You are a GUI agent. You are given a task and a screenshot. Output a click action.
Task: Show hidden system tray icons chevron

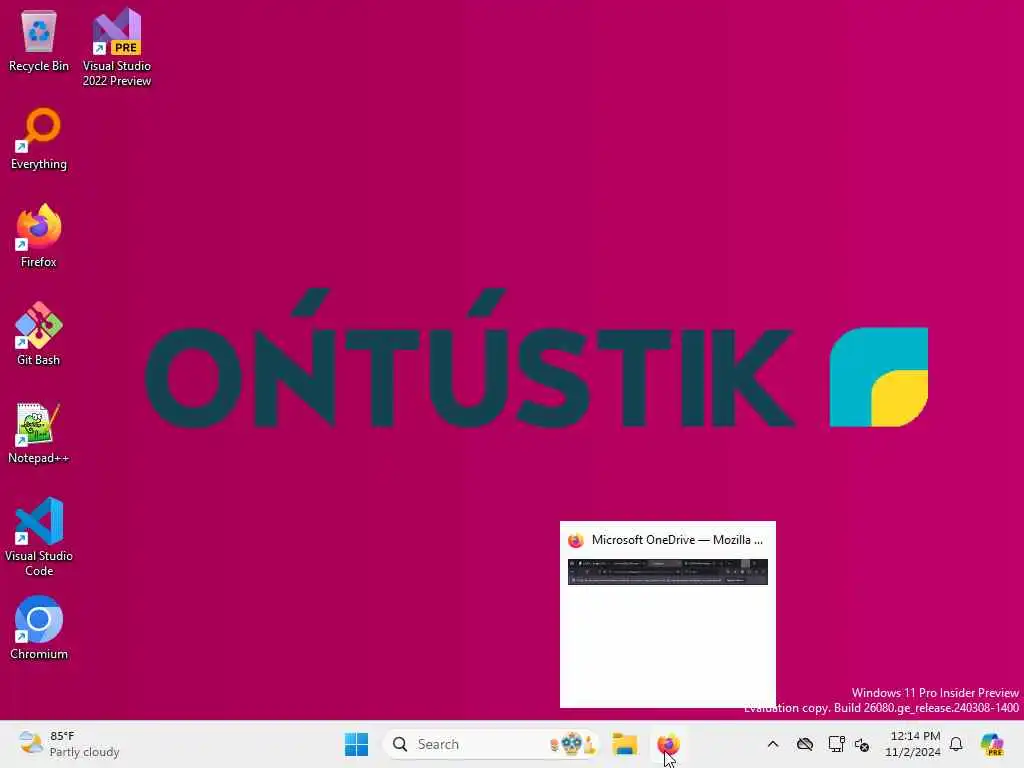click(773, 744)
